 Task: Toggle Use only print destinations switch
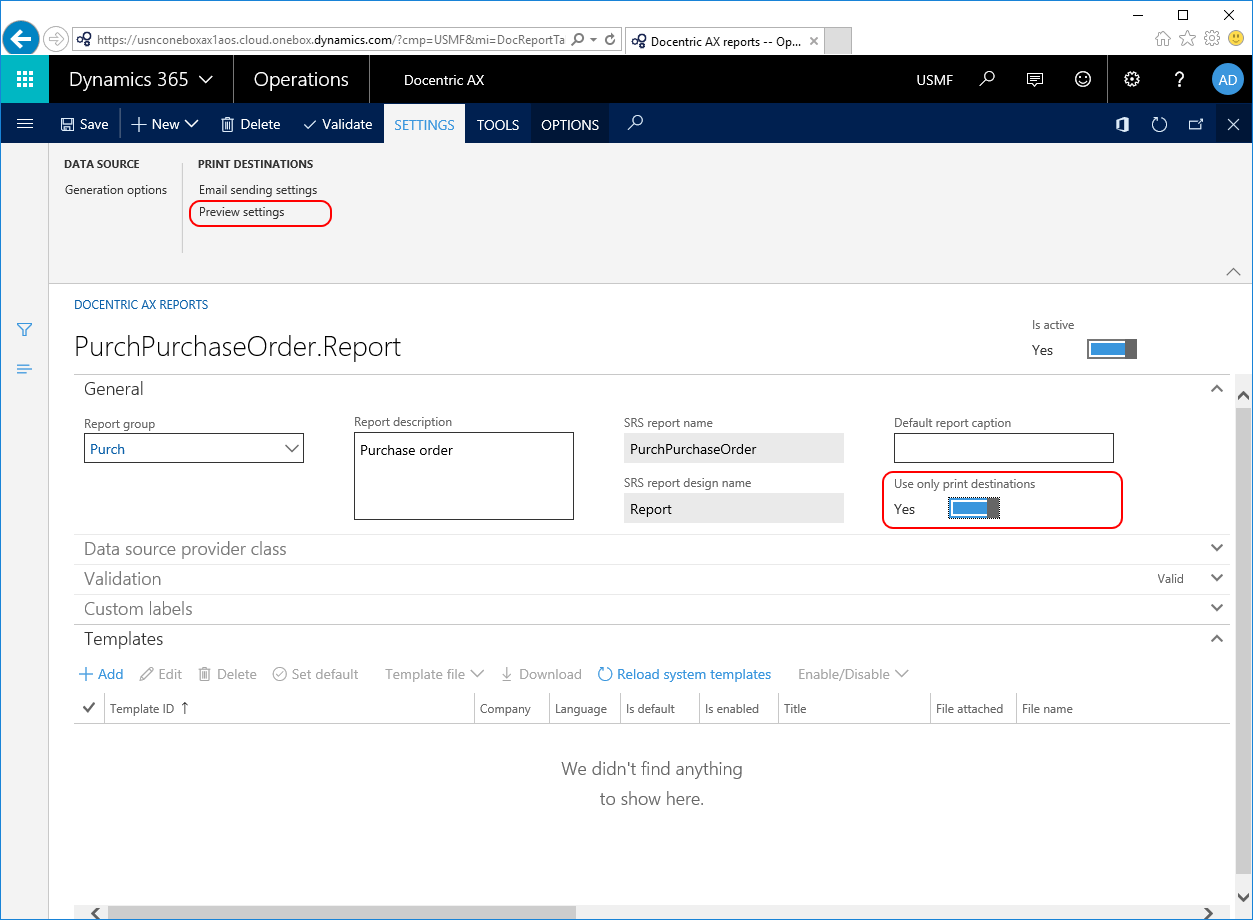point(974,509)
